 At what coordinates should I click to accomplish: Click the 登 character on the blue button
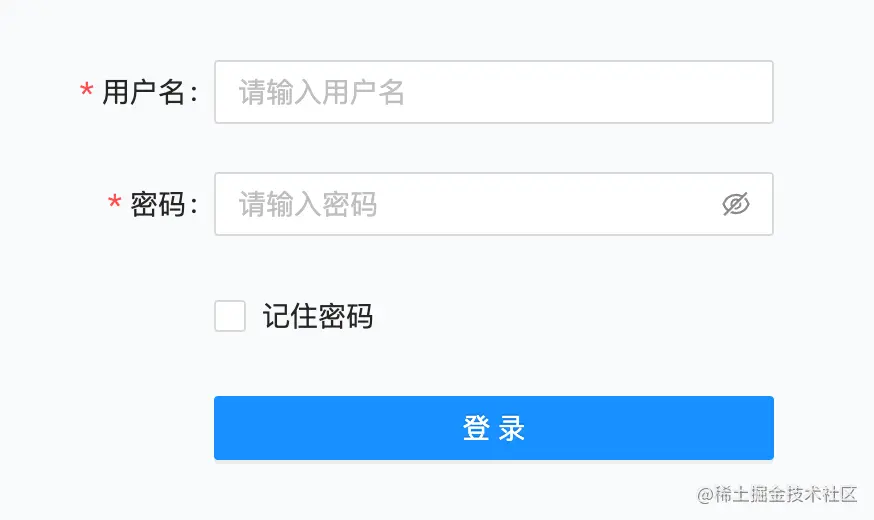pos(475,428)
